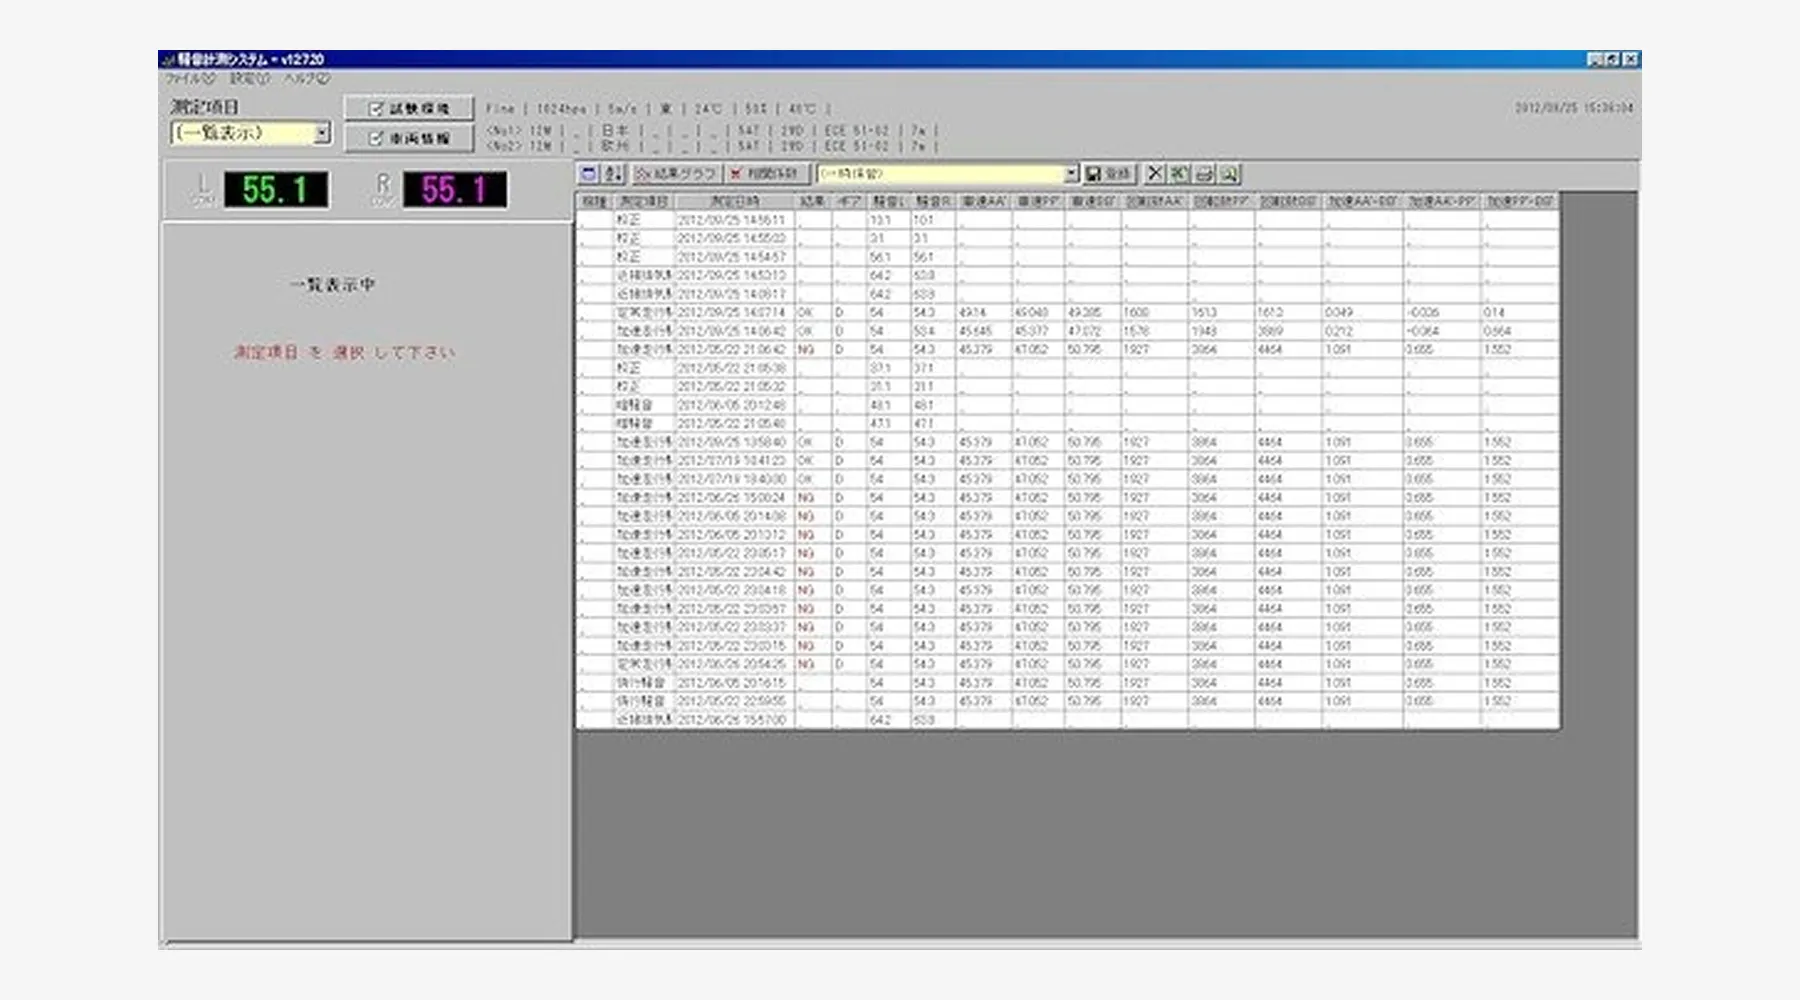Click the floppy disk 登録 save button
Viewport: 1800px width, 1000px height.
click(x=1108, y=174)
